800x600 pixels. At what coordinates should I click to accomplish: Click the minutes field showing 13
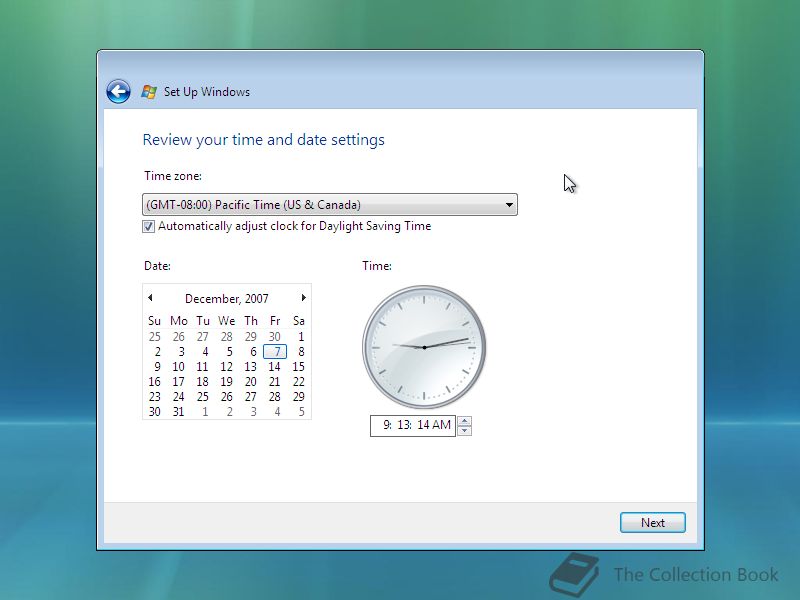pyautogui.click(x=404, y=425)
